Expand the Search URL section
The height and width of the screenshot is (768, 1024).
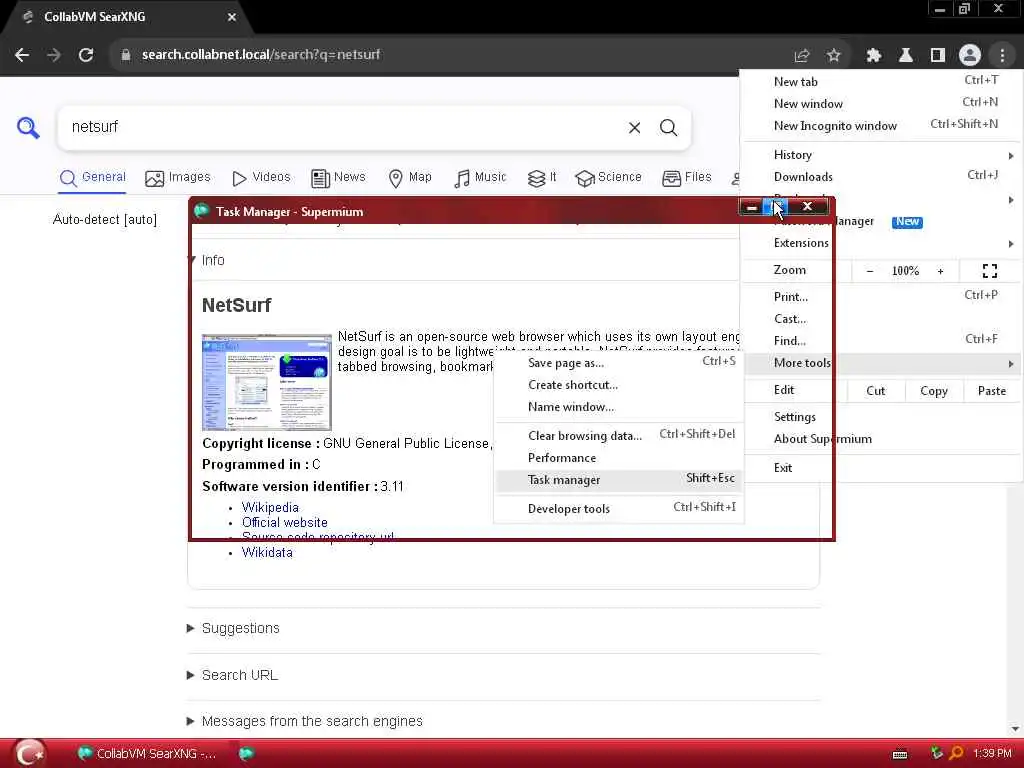[x=232, y=675]
